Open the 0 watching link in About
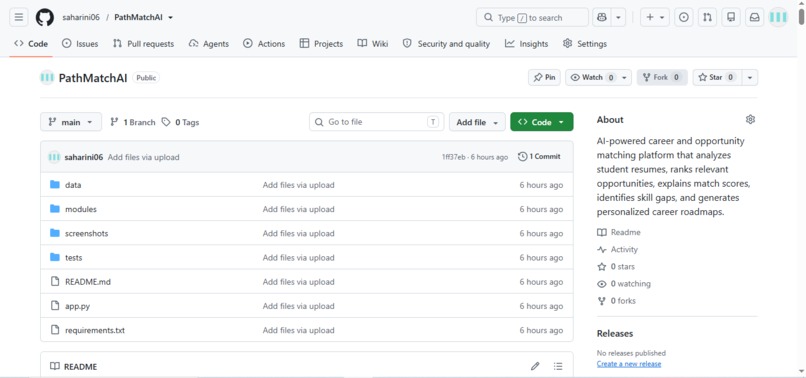The width and height of the screenshot is (806, 378). tap(624, 284)
